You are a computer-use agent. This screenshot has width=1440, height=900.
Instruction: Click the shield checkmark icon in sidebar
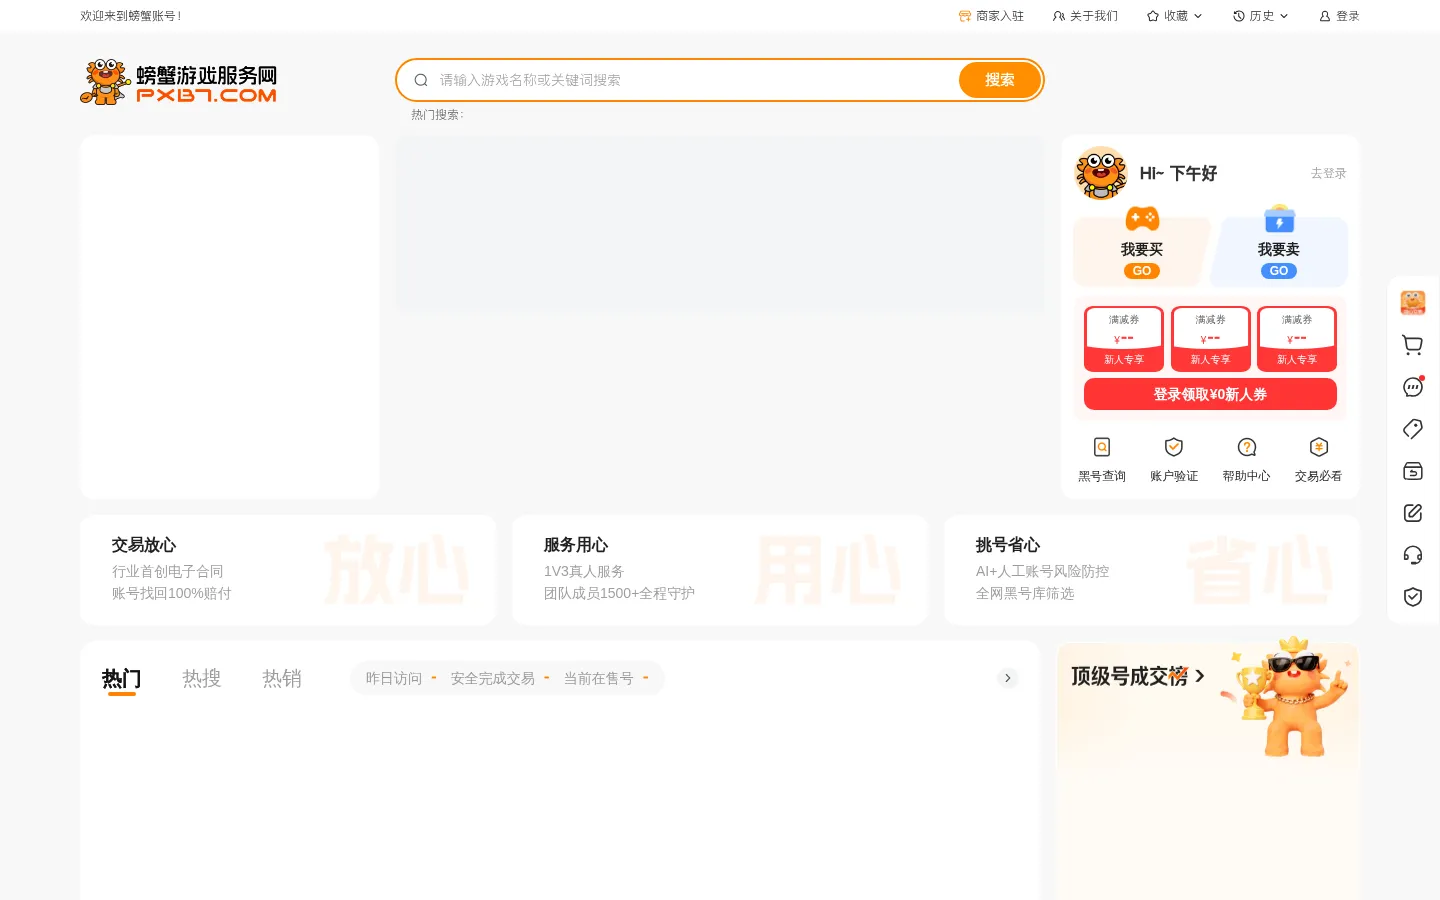1412,597
